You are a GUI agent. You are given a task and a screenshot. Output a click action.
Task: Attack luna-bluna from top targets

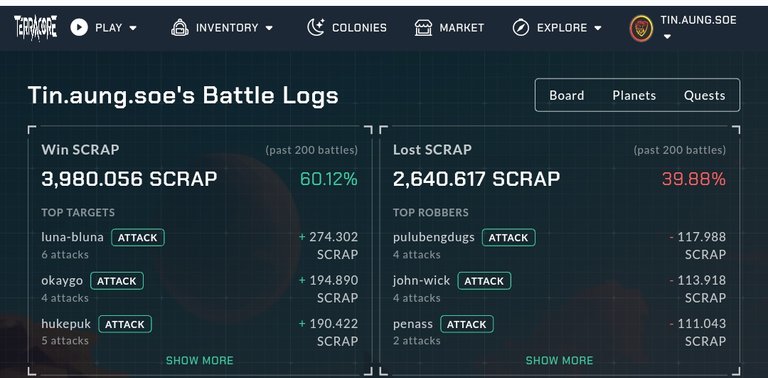(138, 237)
